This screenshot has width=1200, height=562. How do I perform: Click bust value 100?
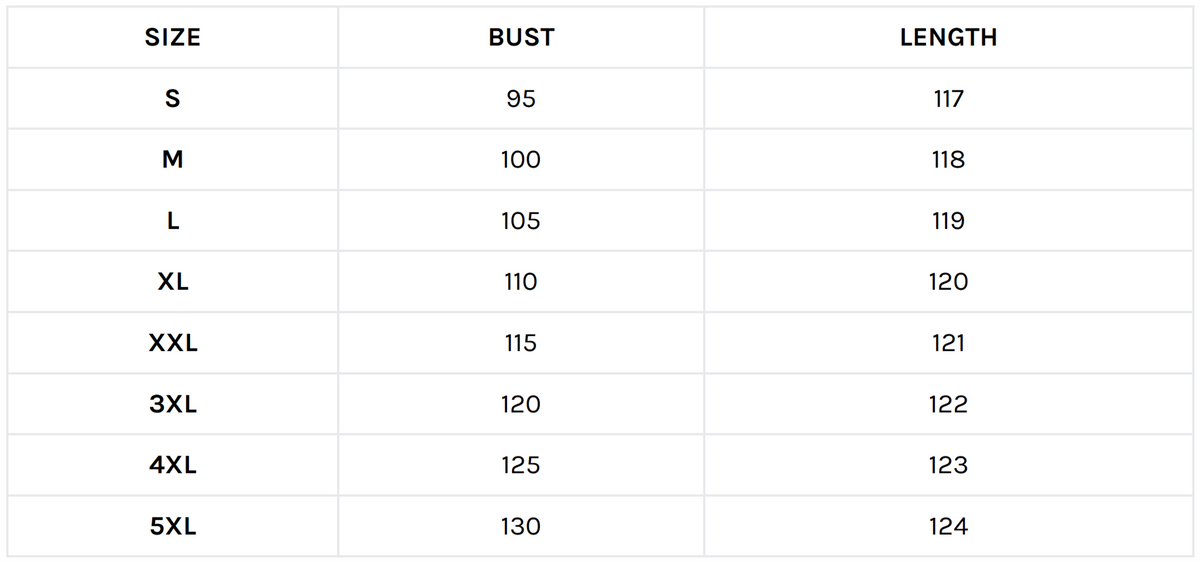521,160
